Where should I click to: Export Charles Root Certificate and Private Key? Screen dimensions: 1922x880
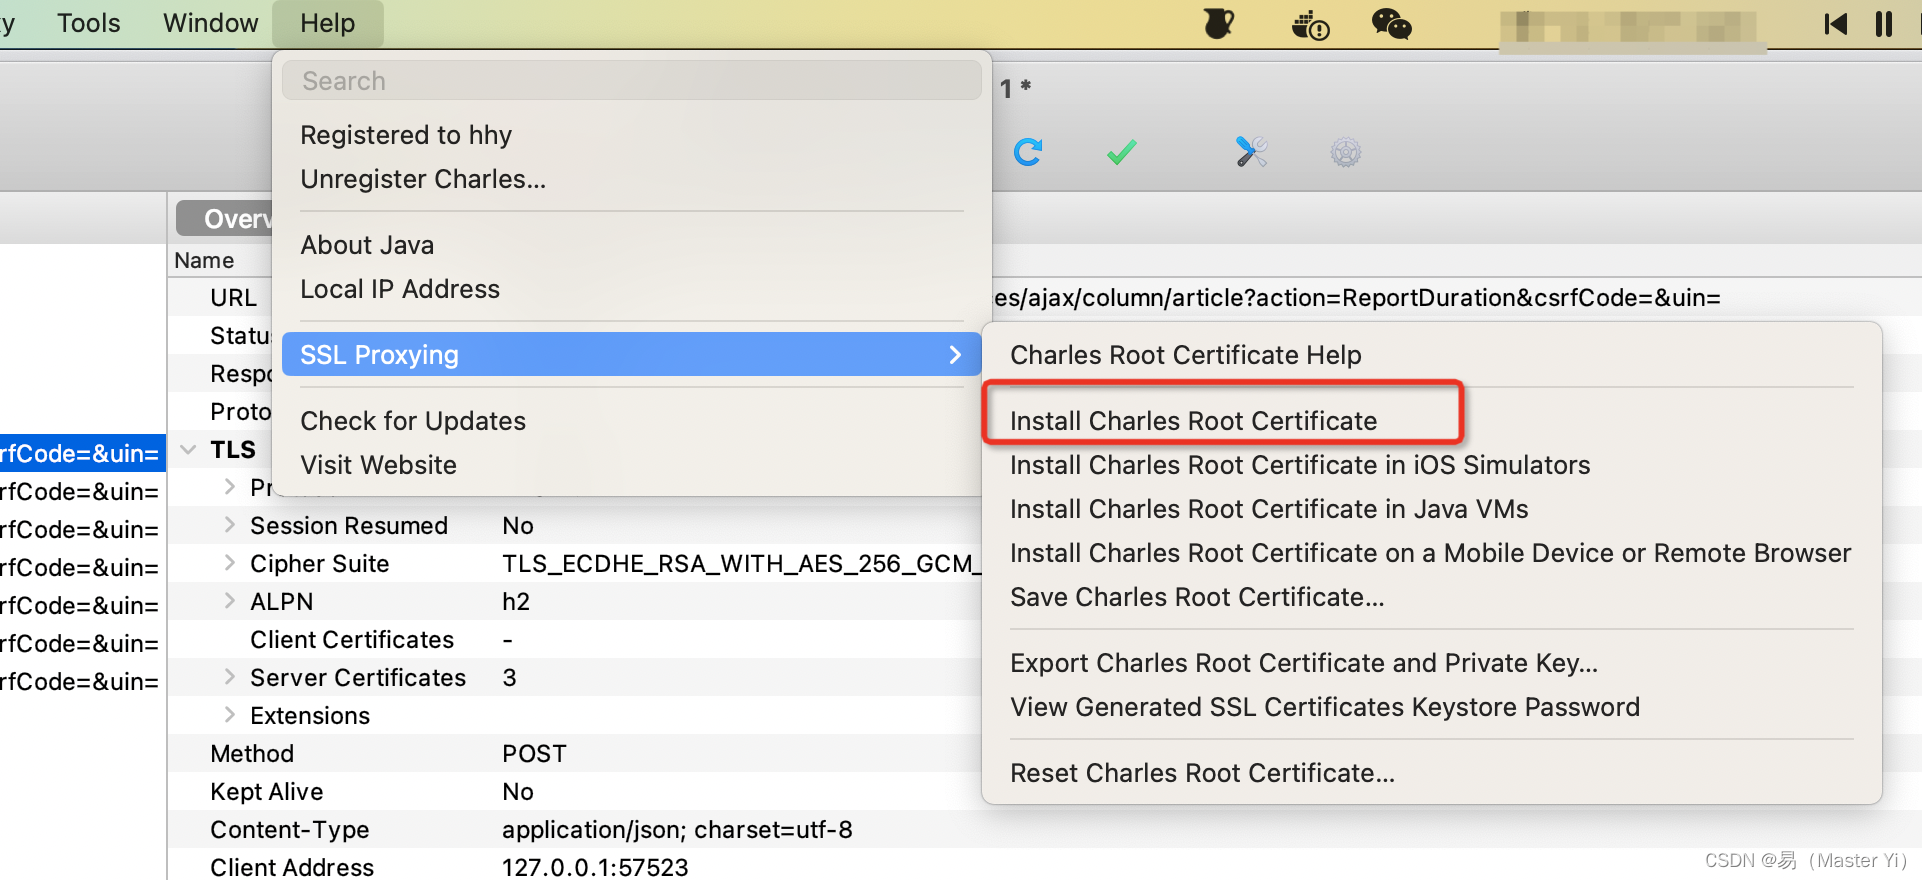point(1432,663)
